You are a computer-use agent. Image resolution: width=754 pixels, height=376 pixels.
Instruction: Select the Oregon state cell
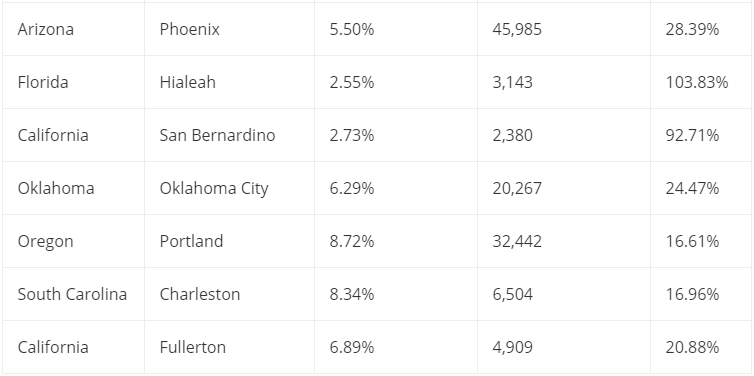pos(74,241)
